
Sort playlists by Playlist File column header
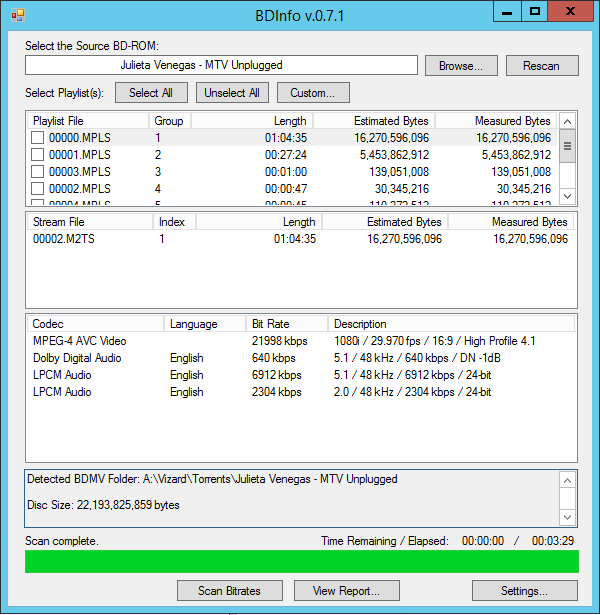point(88,121)
